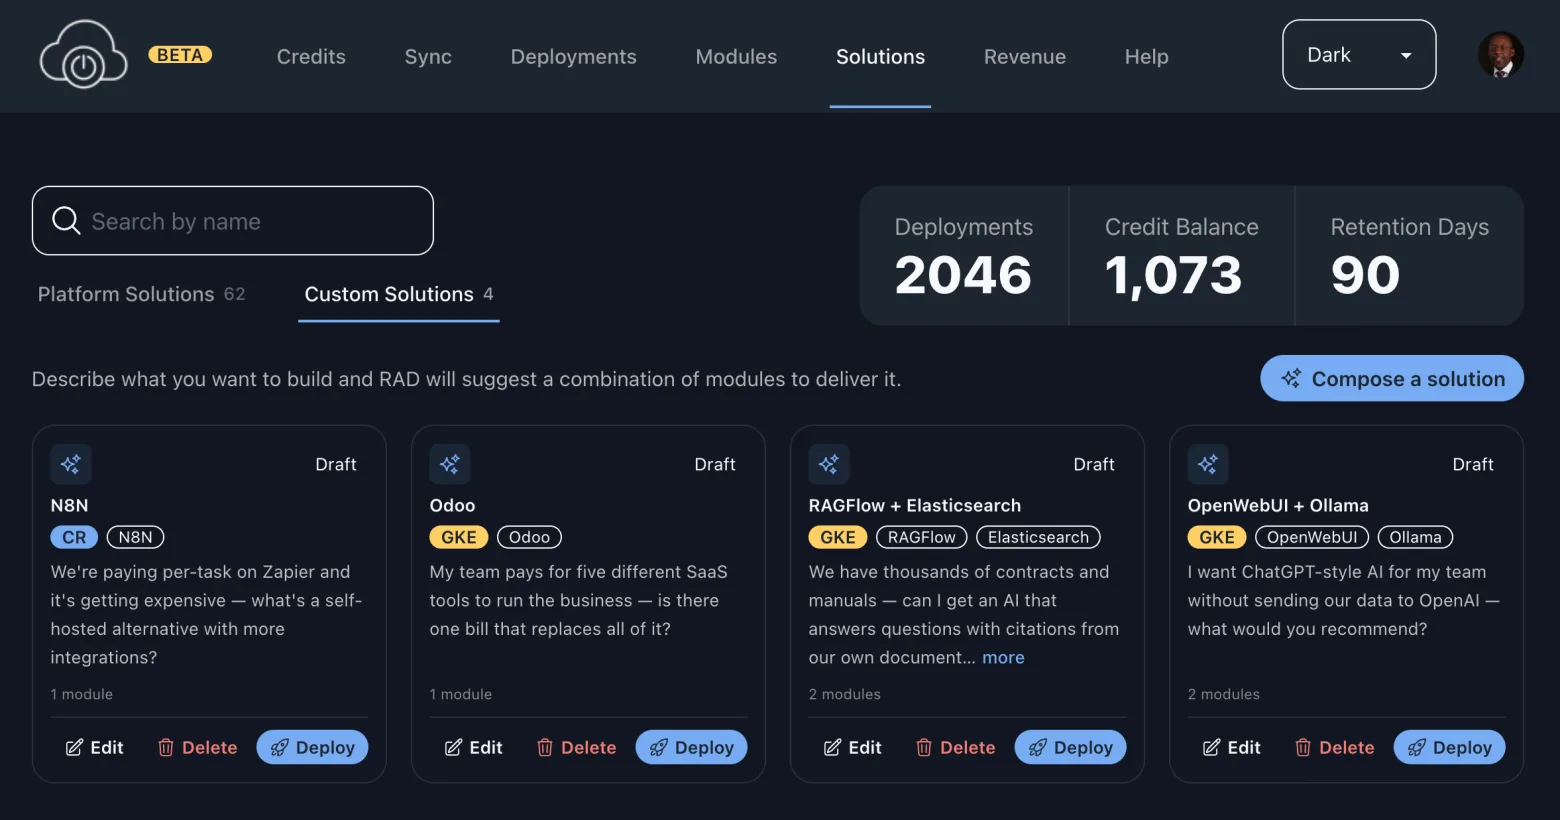Image resolution: width=1560 pixels, height=820 pixels.
Task: Click the Compose a solution button
Action: [1392, 378]
